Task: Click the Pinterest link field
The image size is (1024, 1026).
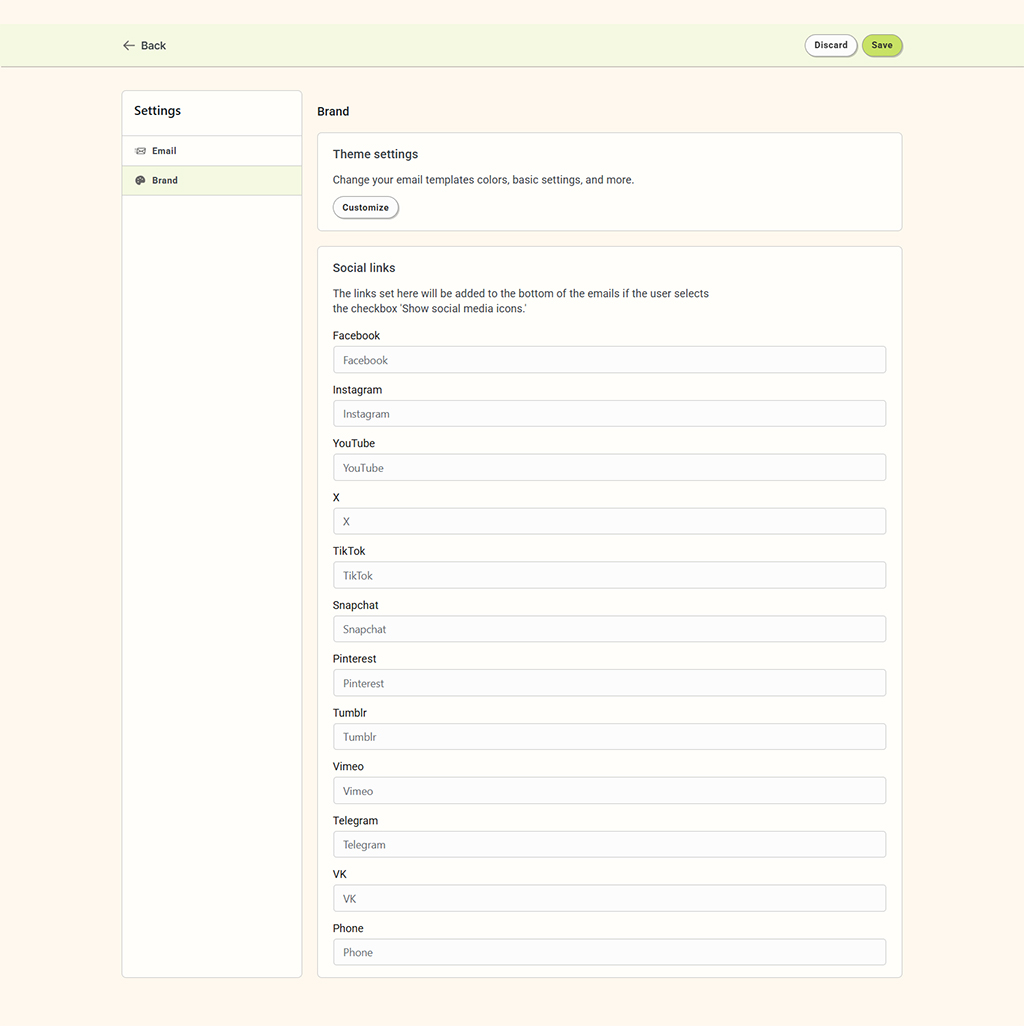Action: tap(608, 684)
